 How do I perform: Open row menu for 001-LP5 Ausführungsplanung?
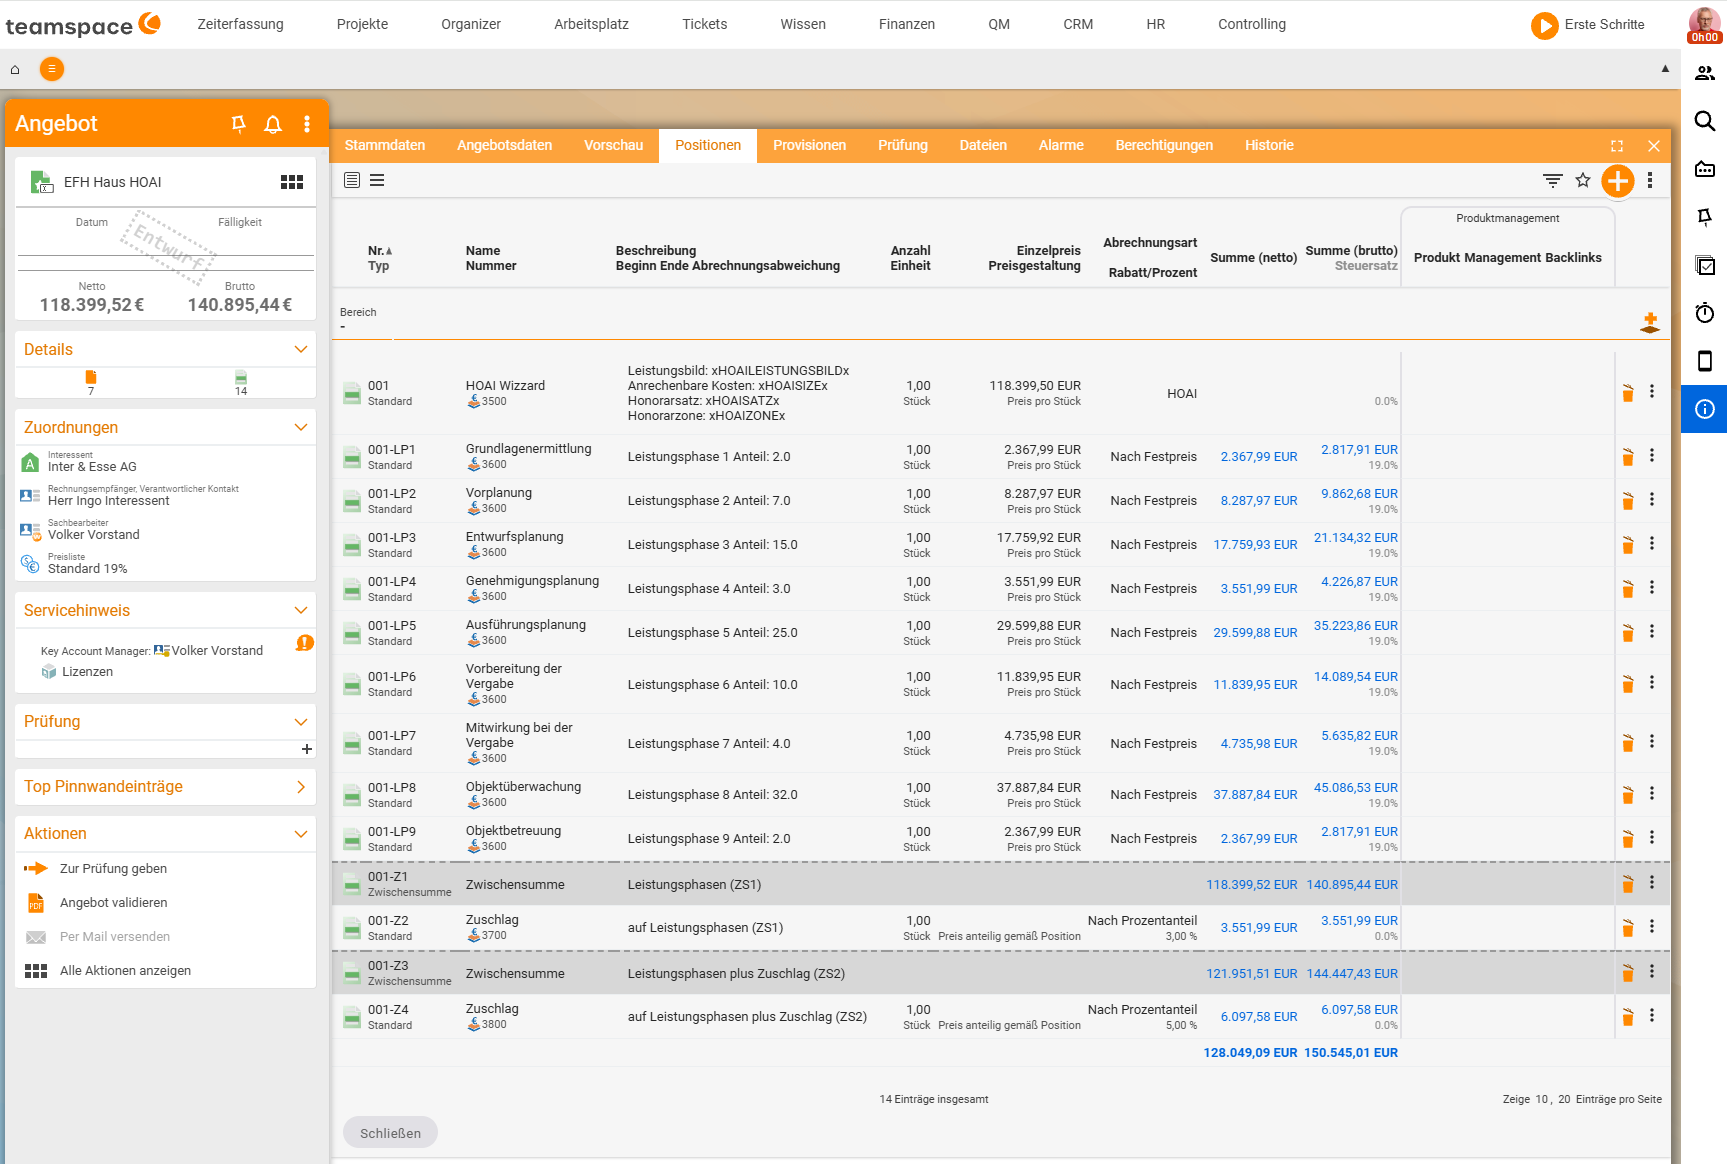click(1652, 632)
